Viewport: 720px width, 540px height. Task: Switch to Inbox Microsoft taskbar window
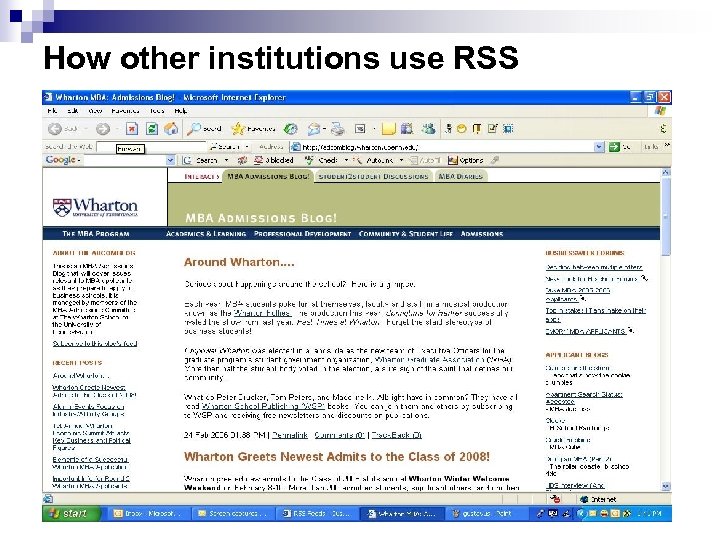(147, 513)
